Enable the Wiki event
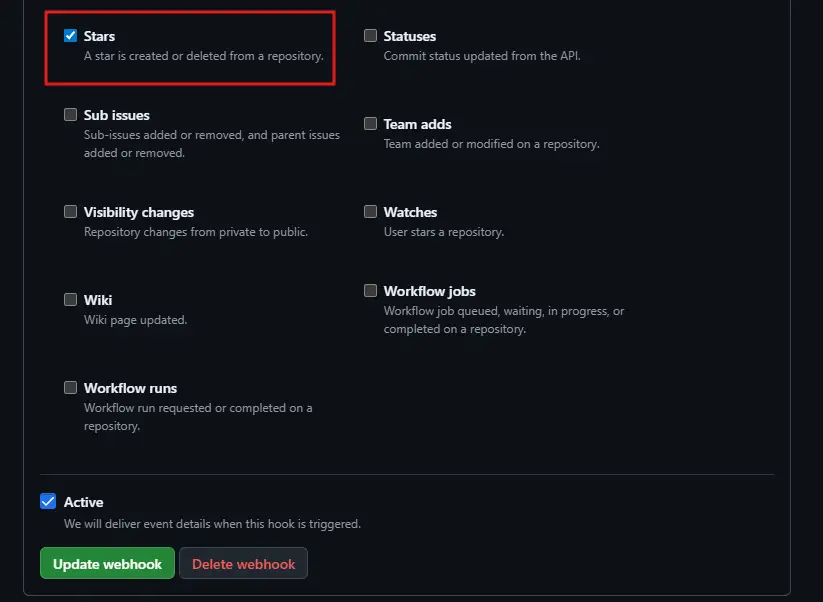Image resolution: width=823 pixels, height=602 pixels. 70,299
